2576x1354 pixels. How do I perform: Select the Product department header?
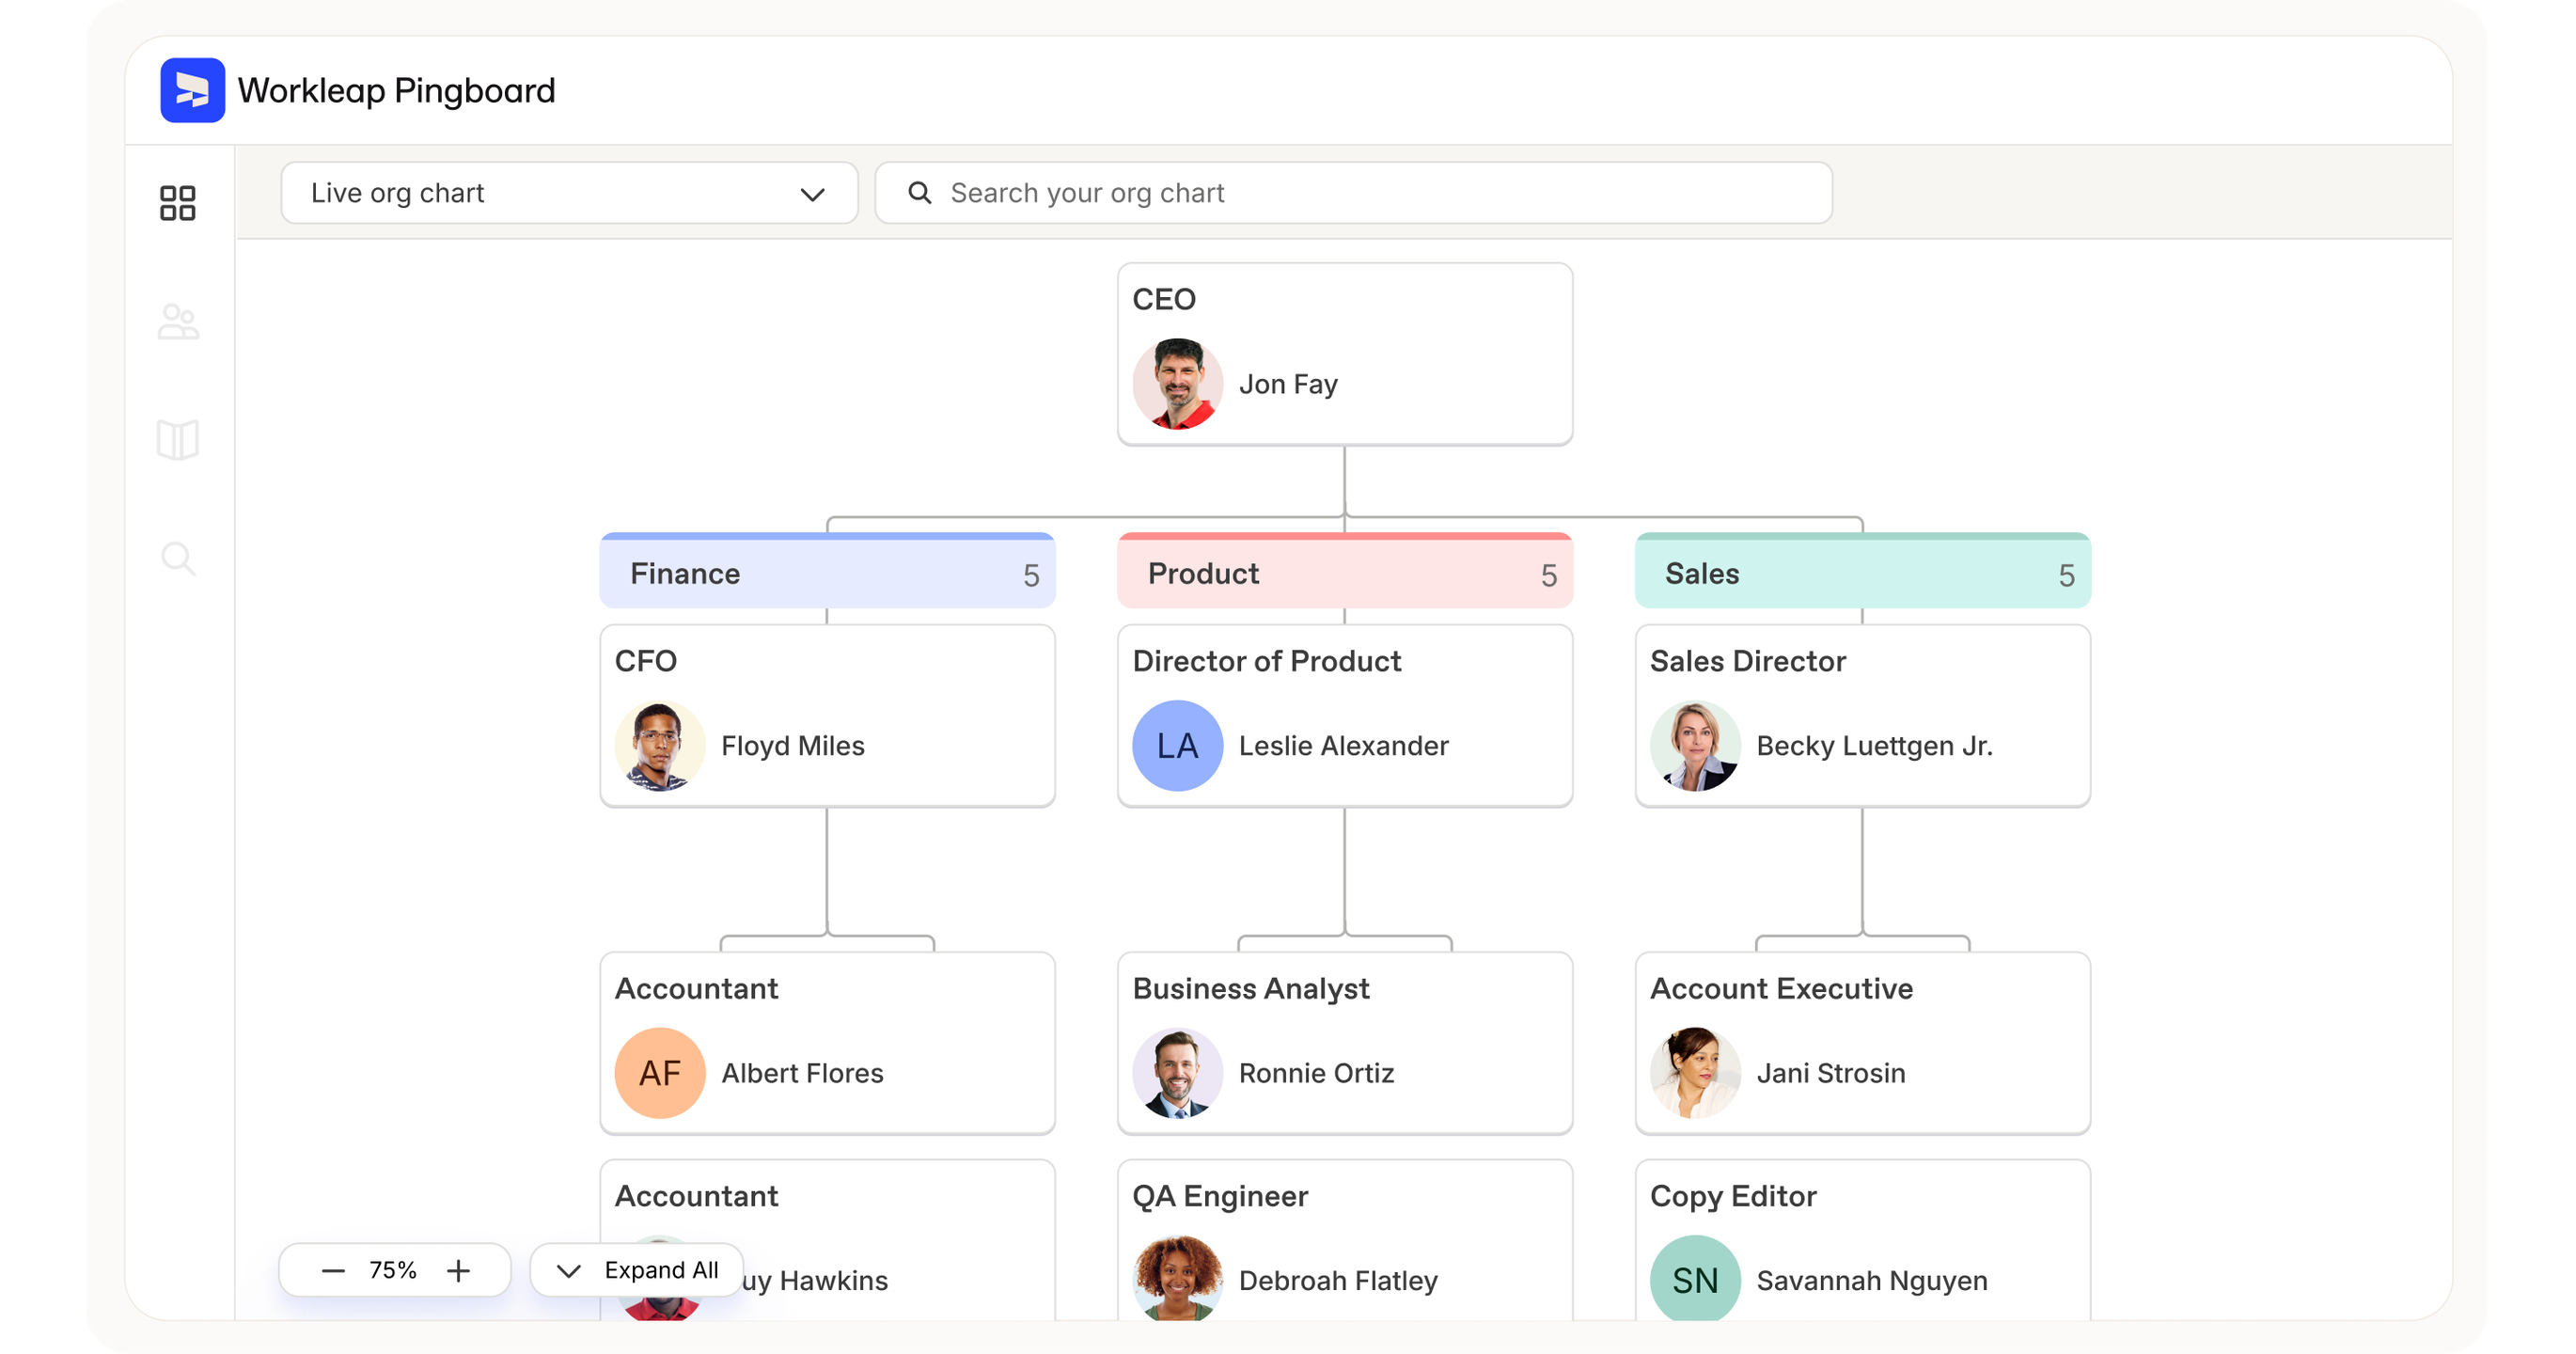(1344, 574)
